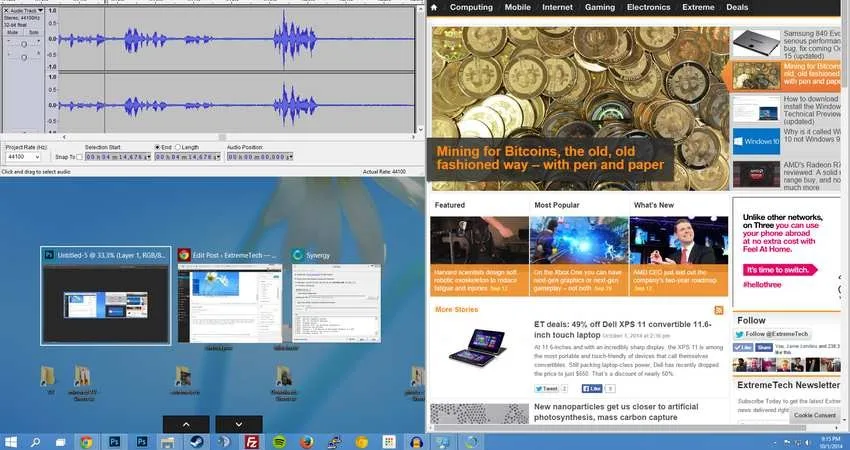Open the Computing menu on ExtremeTech
This screenshot has width=850, height=450.
(x=471, y=8)
